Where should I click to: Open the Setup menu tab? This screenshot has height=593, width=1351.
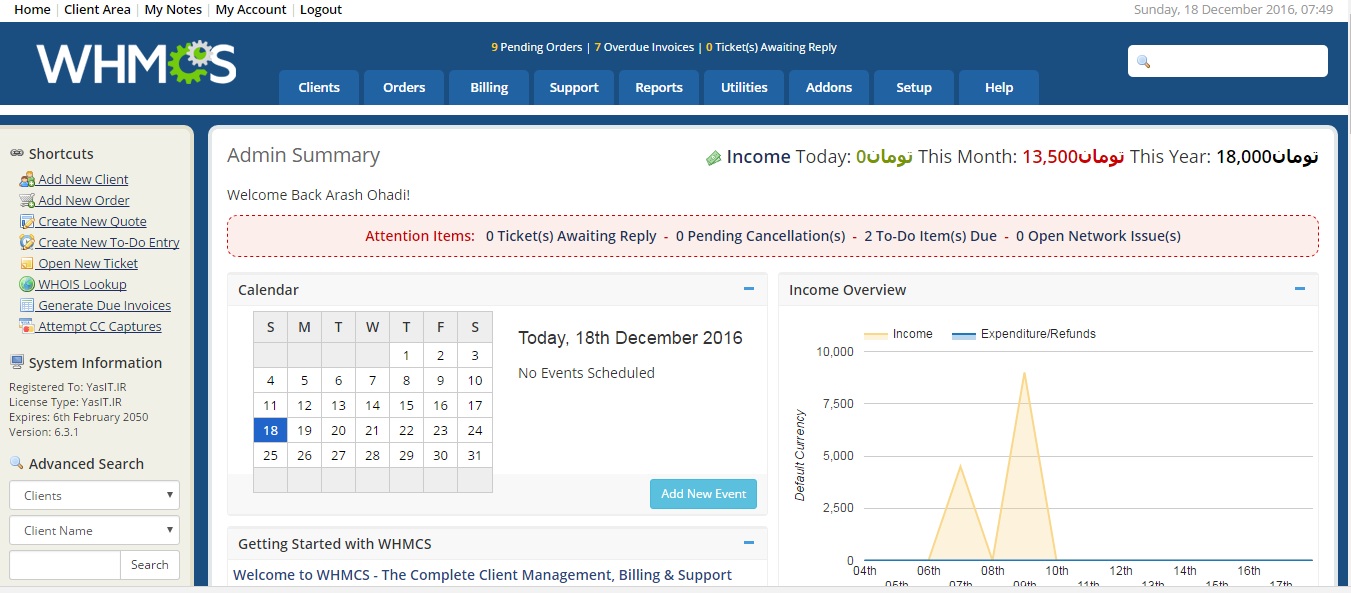(x=914, y=88)
